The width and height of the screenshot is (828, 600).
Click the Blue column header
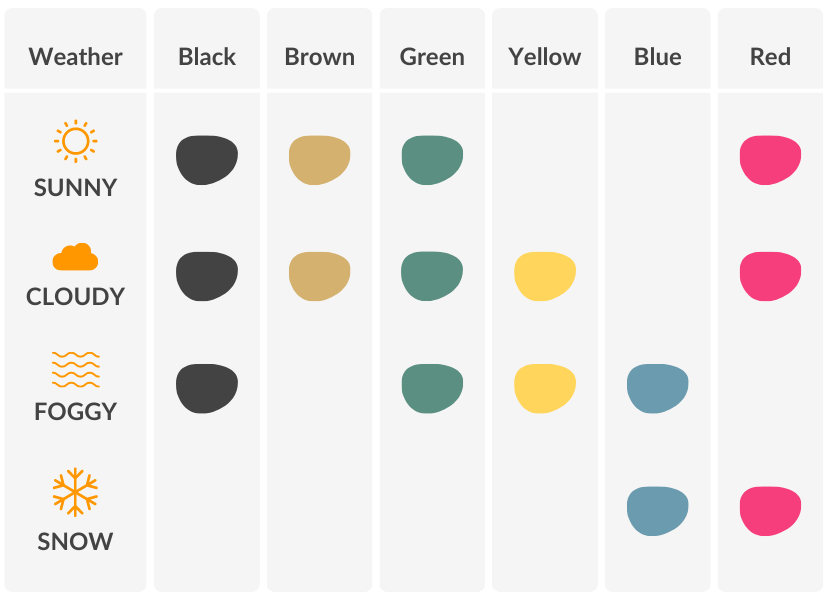coord(658,56)
